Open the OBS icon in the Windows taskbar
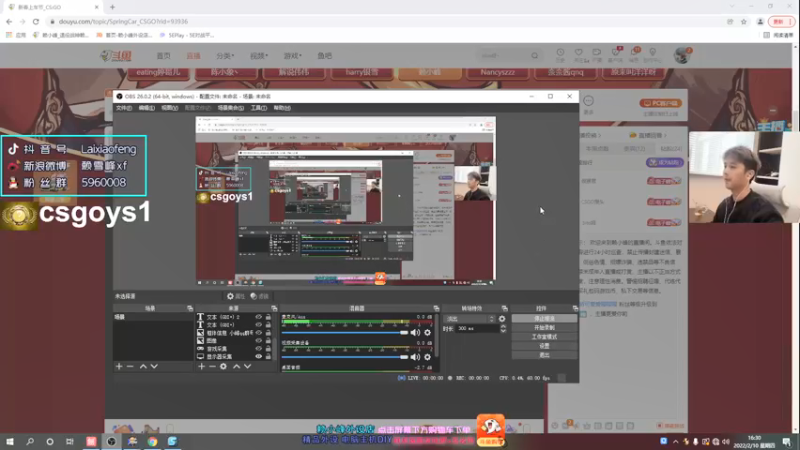This screenshot has height=450, width=800. click(x=111, y=441)
